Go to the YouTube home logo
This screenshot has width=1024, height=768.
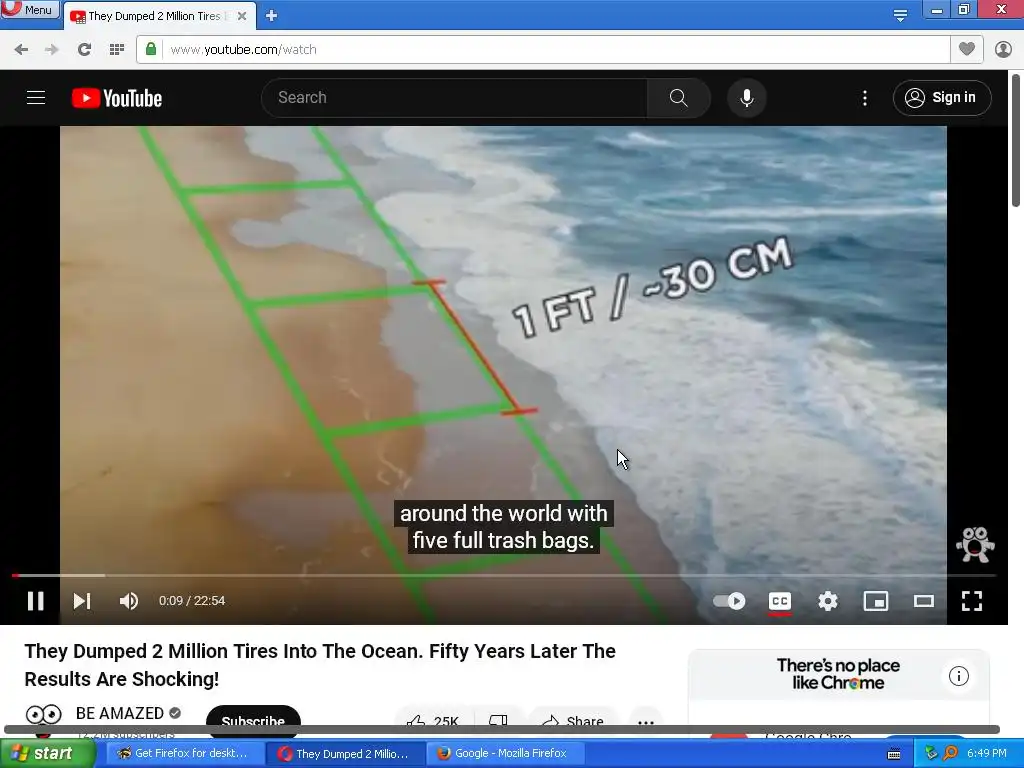117,98
